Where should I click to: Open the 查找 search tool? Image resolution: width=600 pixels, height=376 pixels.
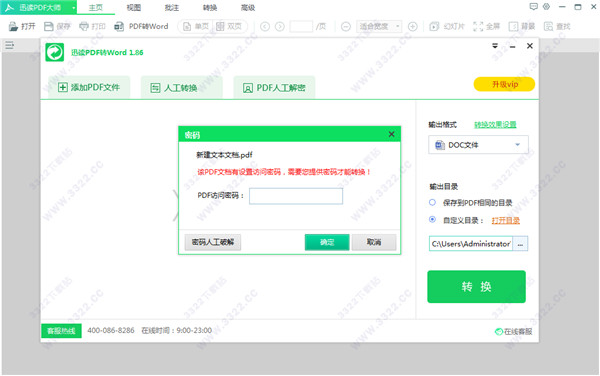(557, 26)
